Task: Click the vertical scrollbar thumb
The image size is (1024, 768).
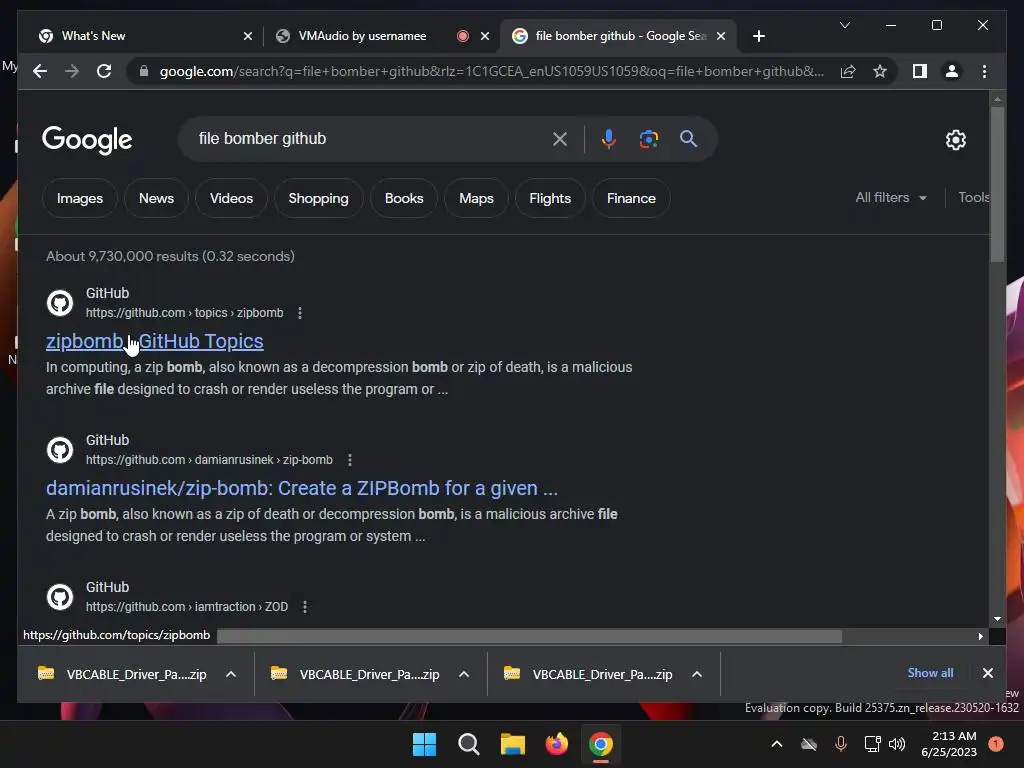Action: click(997, 185)
